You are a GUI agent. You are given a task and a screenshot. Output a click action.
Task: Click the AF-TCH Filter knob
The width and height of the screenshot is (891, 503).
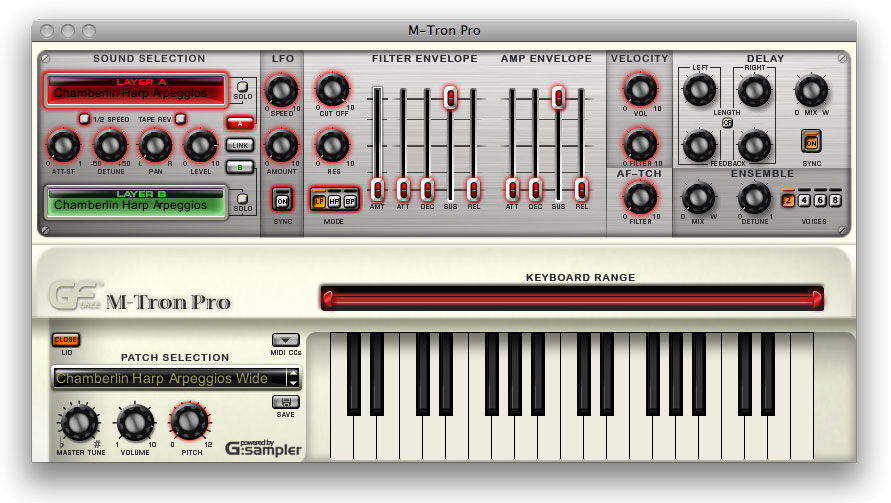click(640, 197)
